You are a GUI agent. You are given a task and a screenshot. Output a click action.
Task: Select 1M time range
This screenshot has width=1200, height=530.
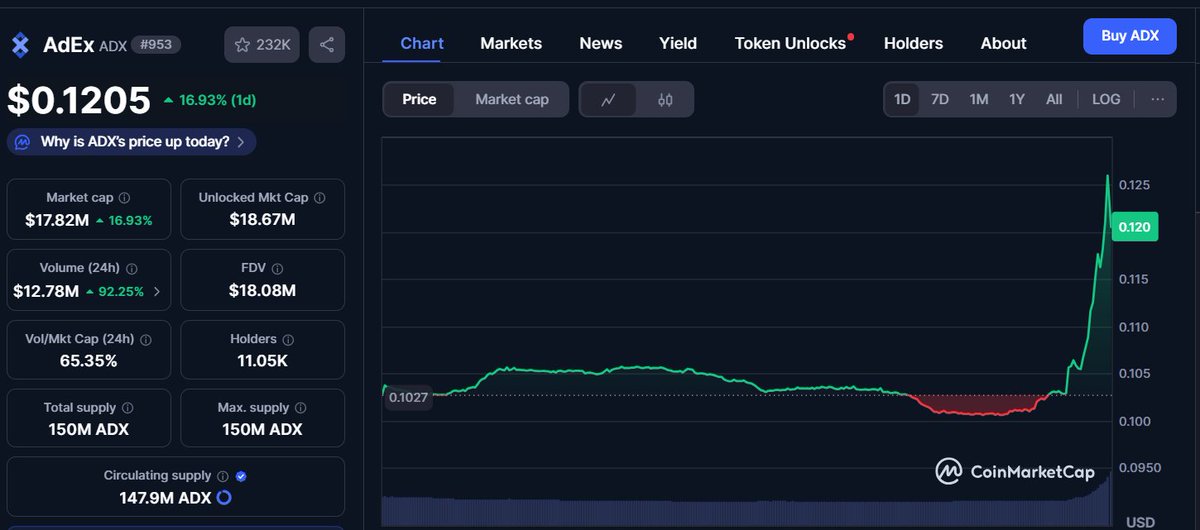pos(979,99)
